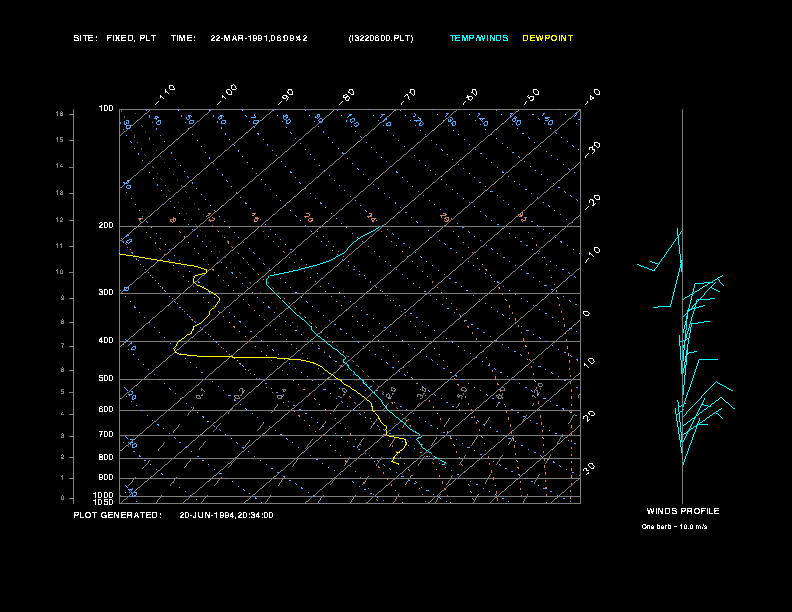The height and width of the screenshot is (612, 792).
Task: Click the -70 isotherm label
Action: click(409, 97)
